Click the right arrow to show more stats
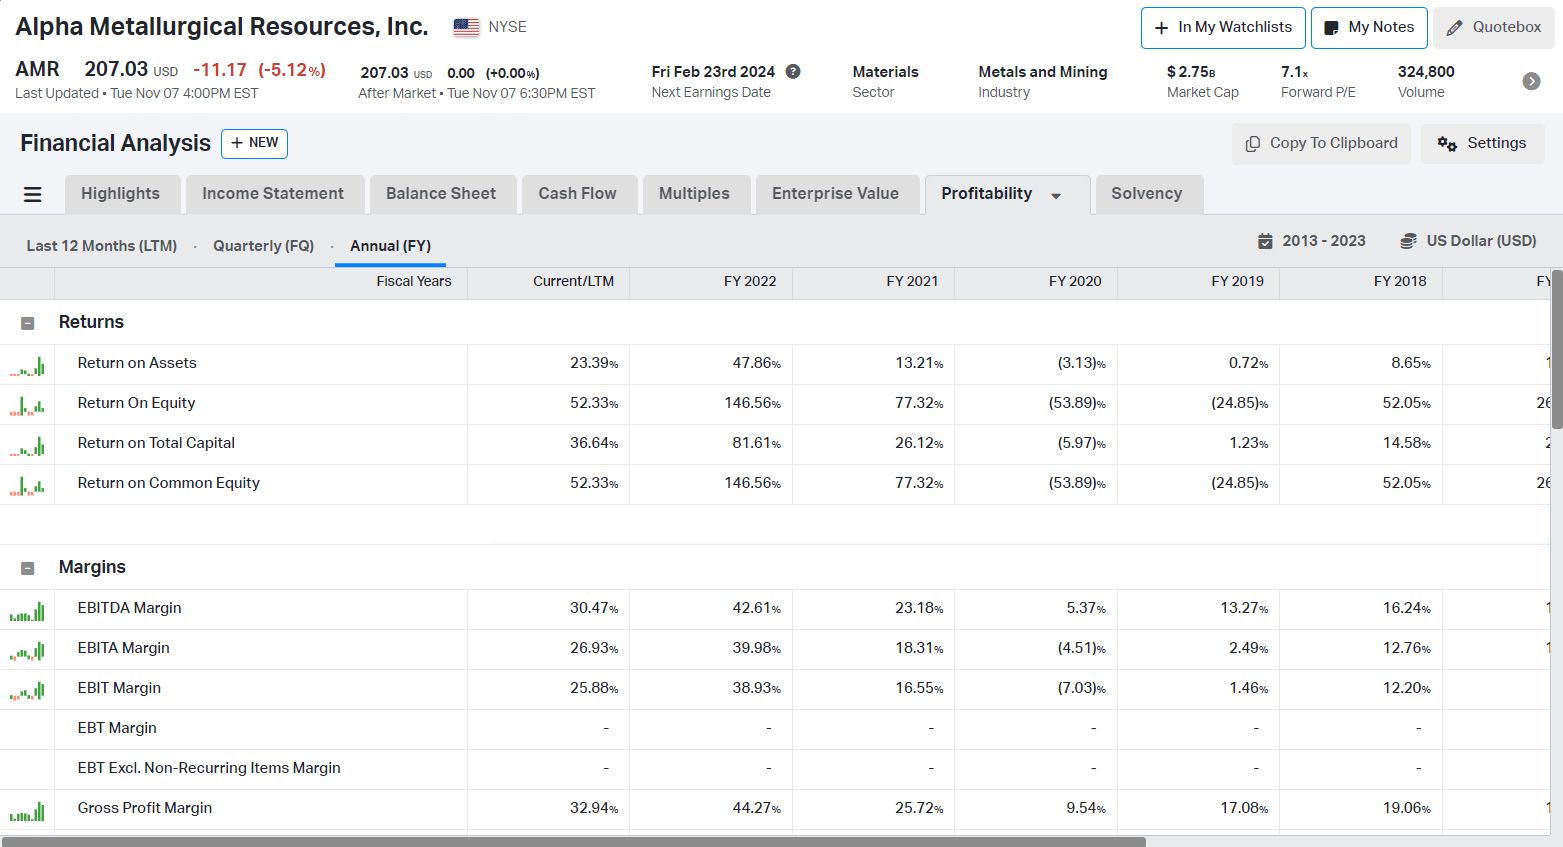This screenshot has height=847, width=1563. (x=1531, y=81)
